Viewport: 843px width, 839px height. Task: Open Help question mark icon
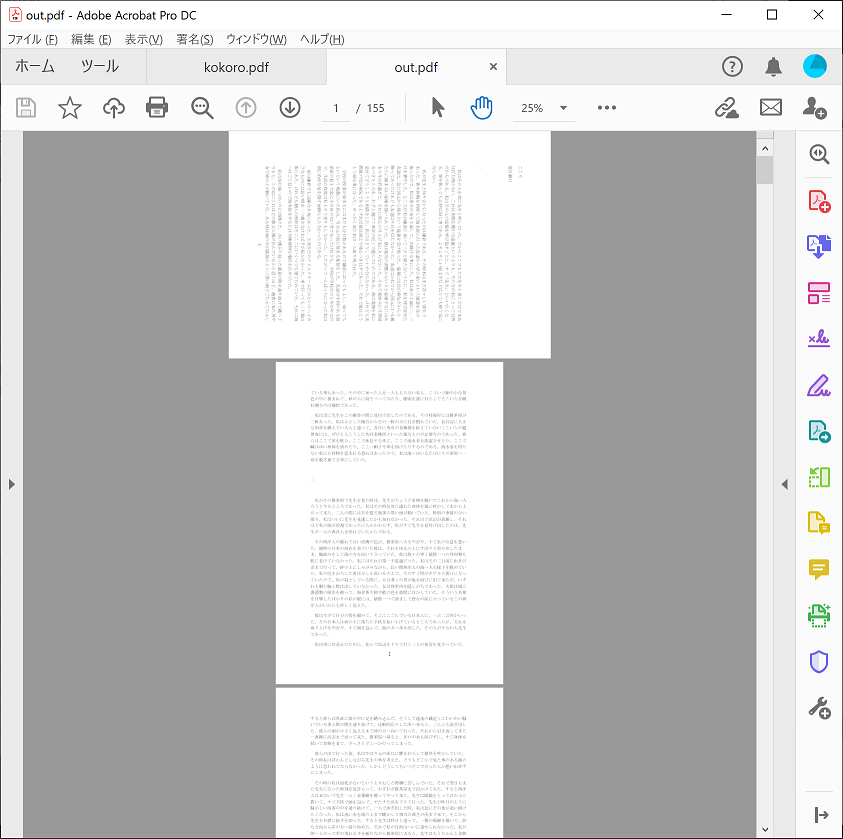click(x=732, y=67)
